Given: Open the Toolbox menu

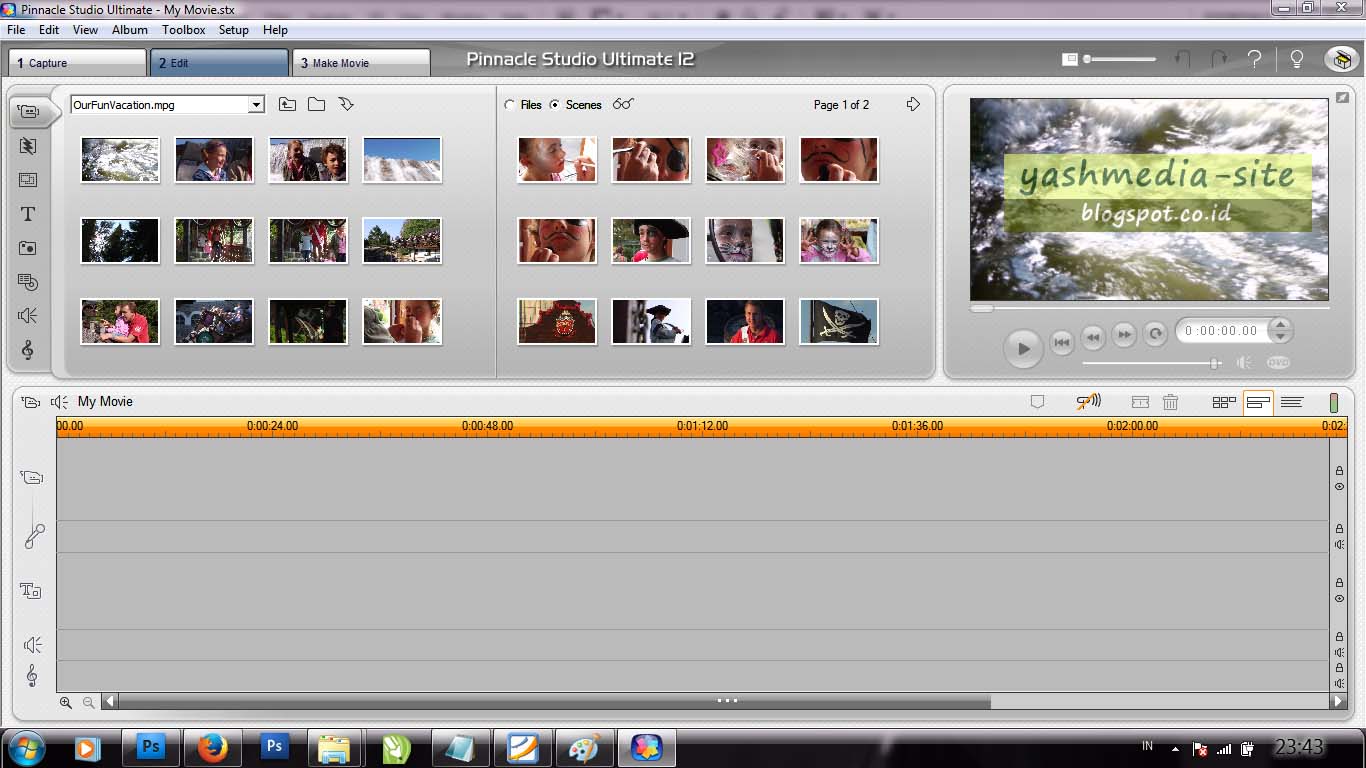Looking at the screenshot, I should [x=184, y=30].
